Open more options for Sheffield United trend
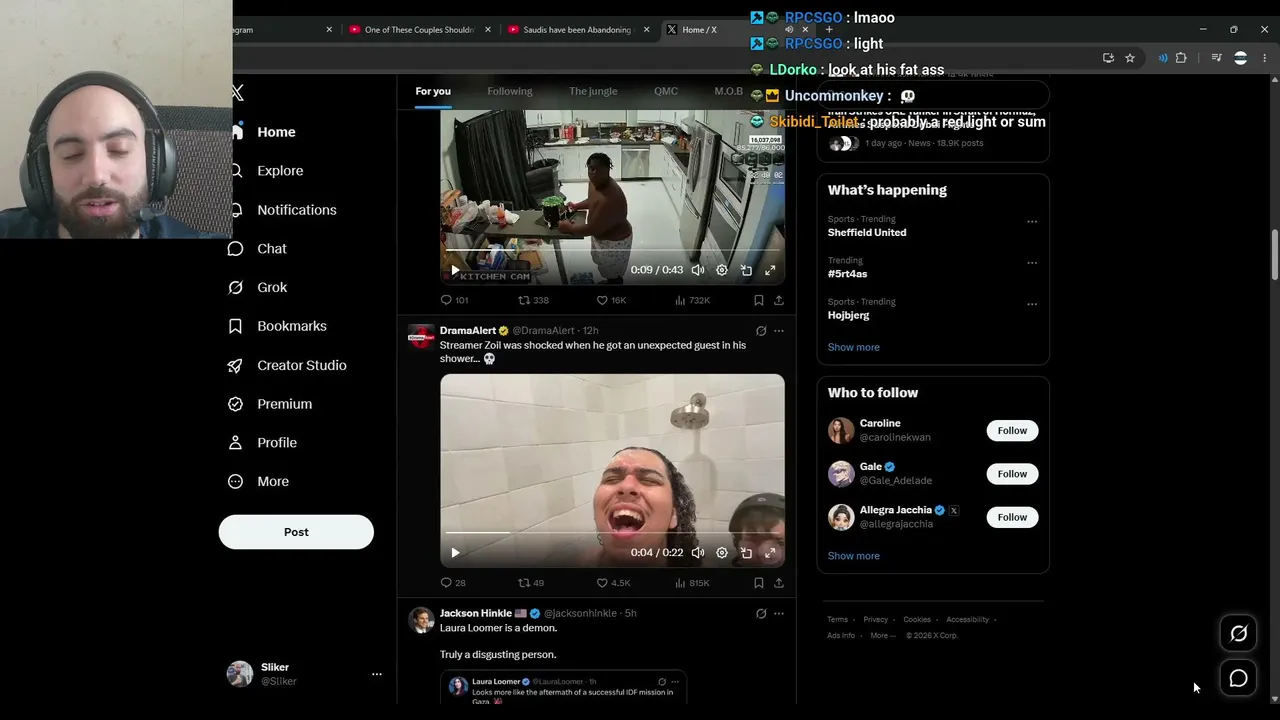 click(1032, 222)
